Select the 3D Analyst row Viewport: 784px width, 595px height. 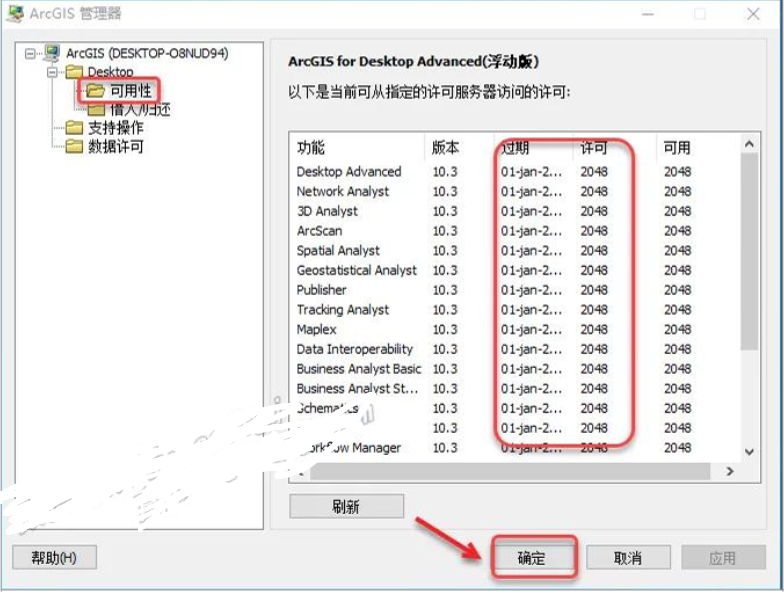point(515,212)
